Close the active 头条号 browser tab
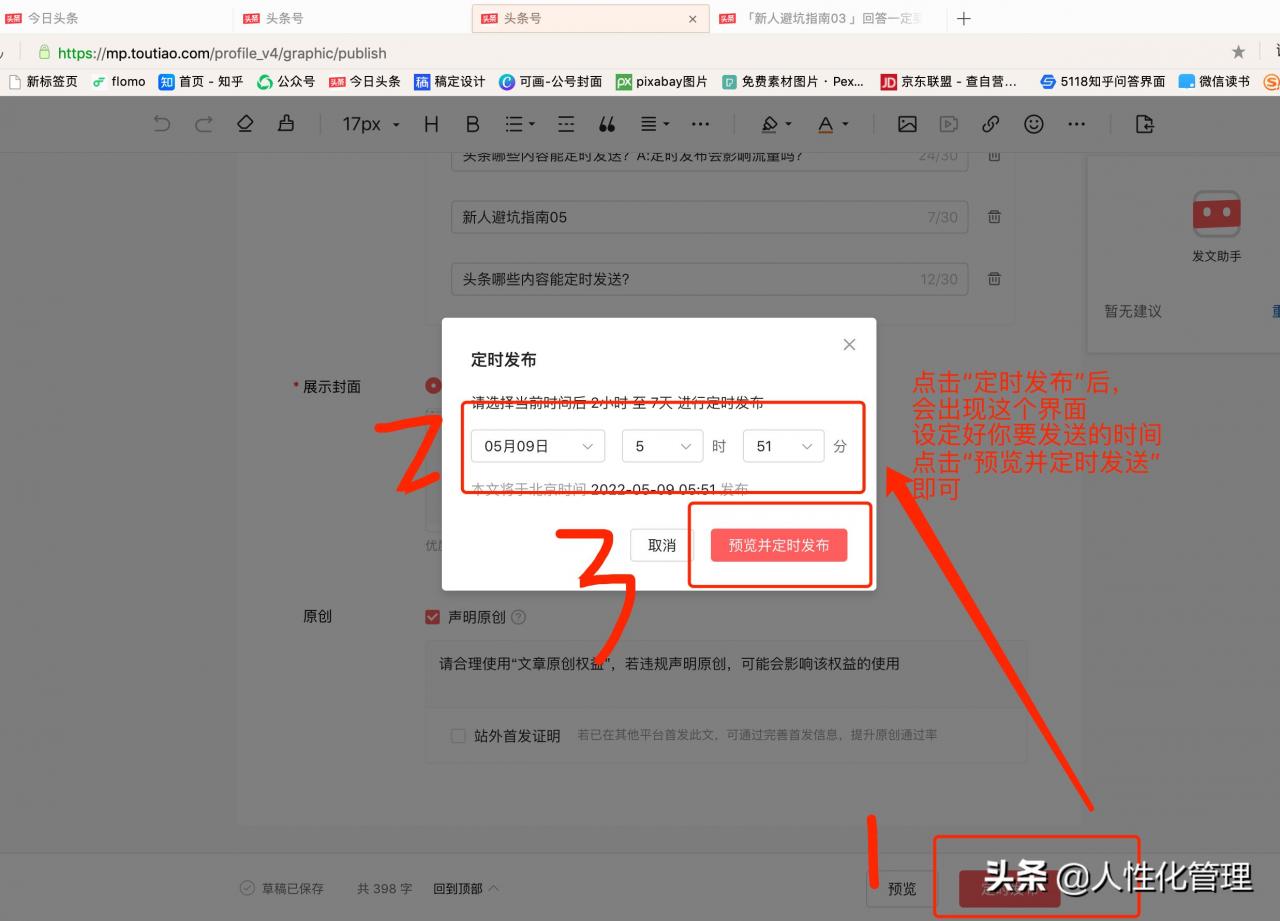 (693, 19)
